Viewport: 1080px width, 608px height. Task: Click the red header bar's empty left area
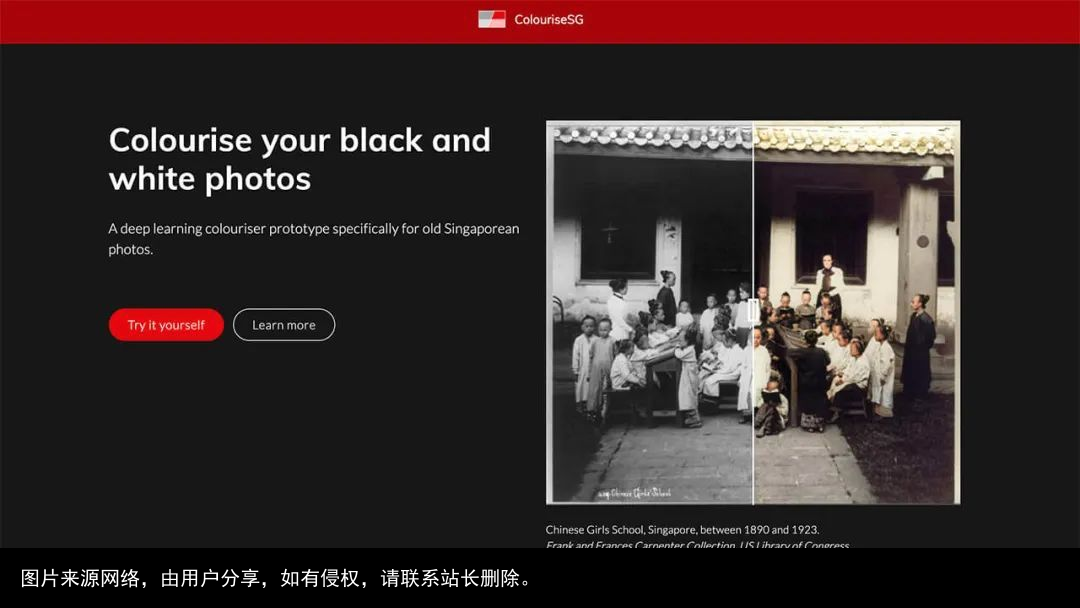200,21
